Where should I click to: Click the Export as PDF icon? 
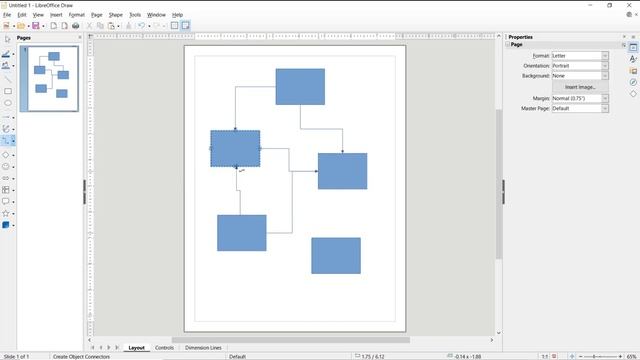click(x=64, y=26)
